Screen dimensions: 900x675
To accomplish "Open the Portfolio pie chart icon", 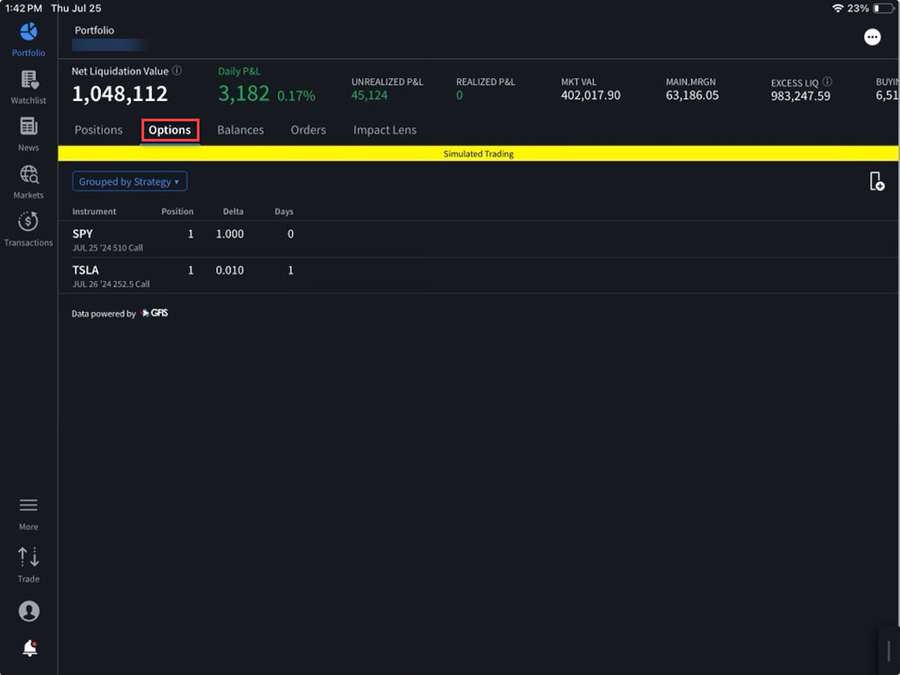I will (28, 33).
